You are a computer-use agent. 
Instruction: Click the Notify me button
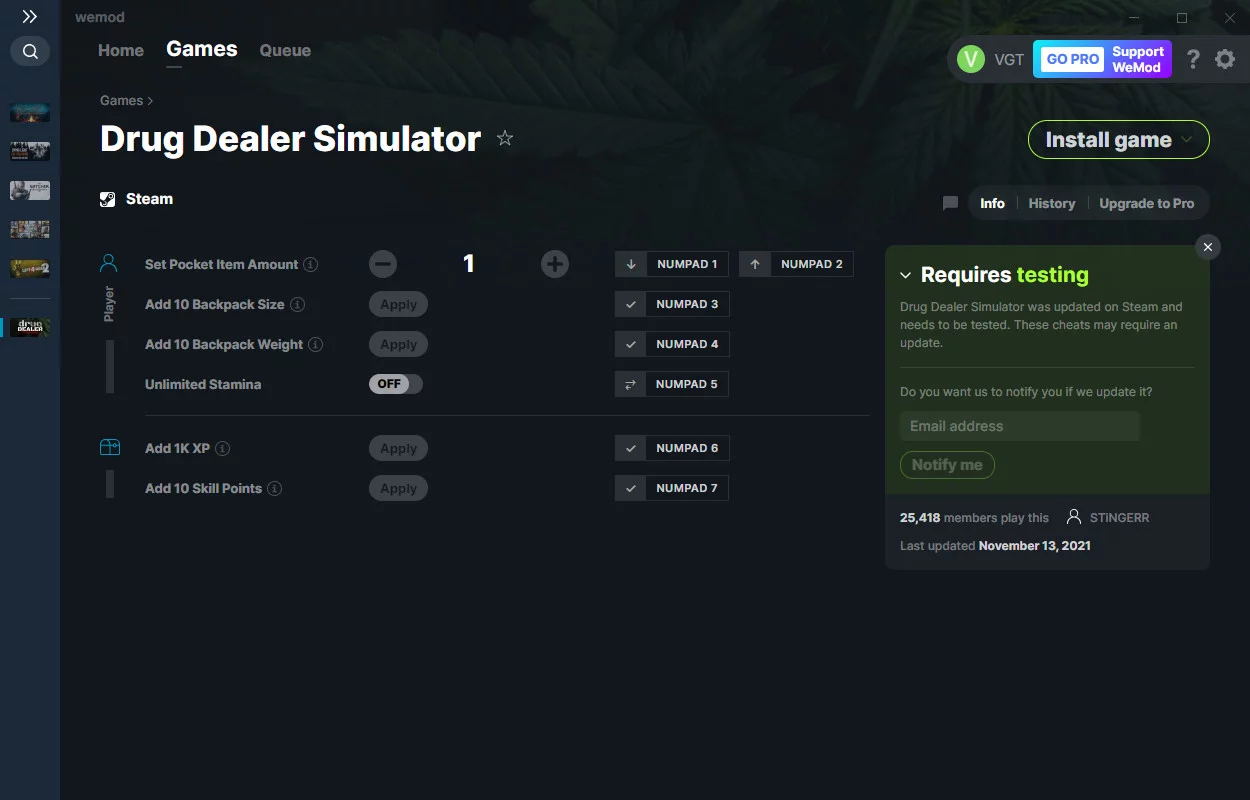[947, 465]
